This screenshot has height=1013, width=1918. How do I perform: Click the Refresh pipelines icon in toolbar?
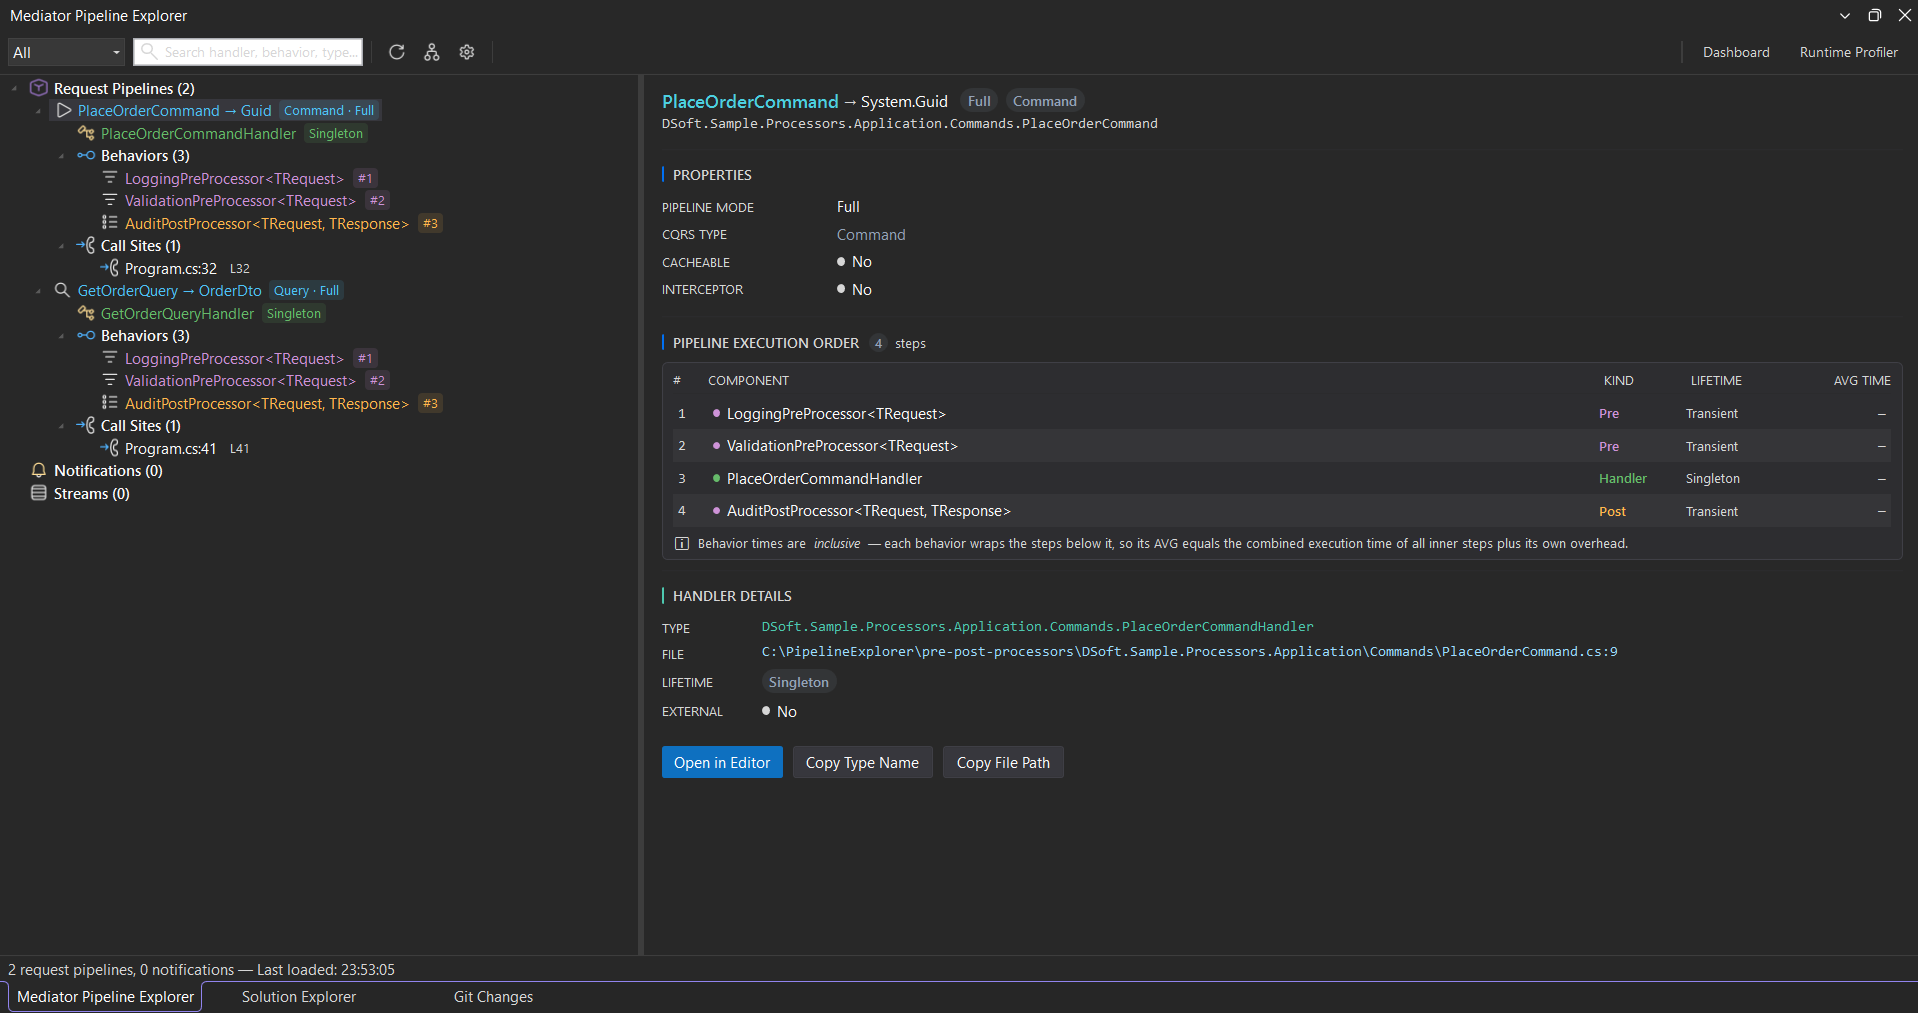[x=397, y=52]
